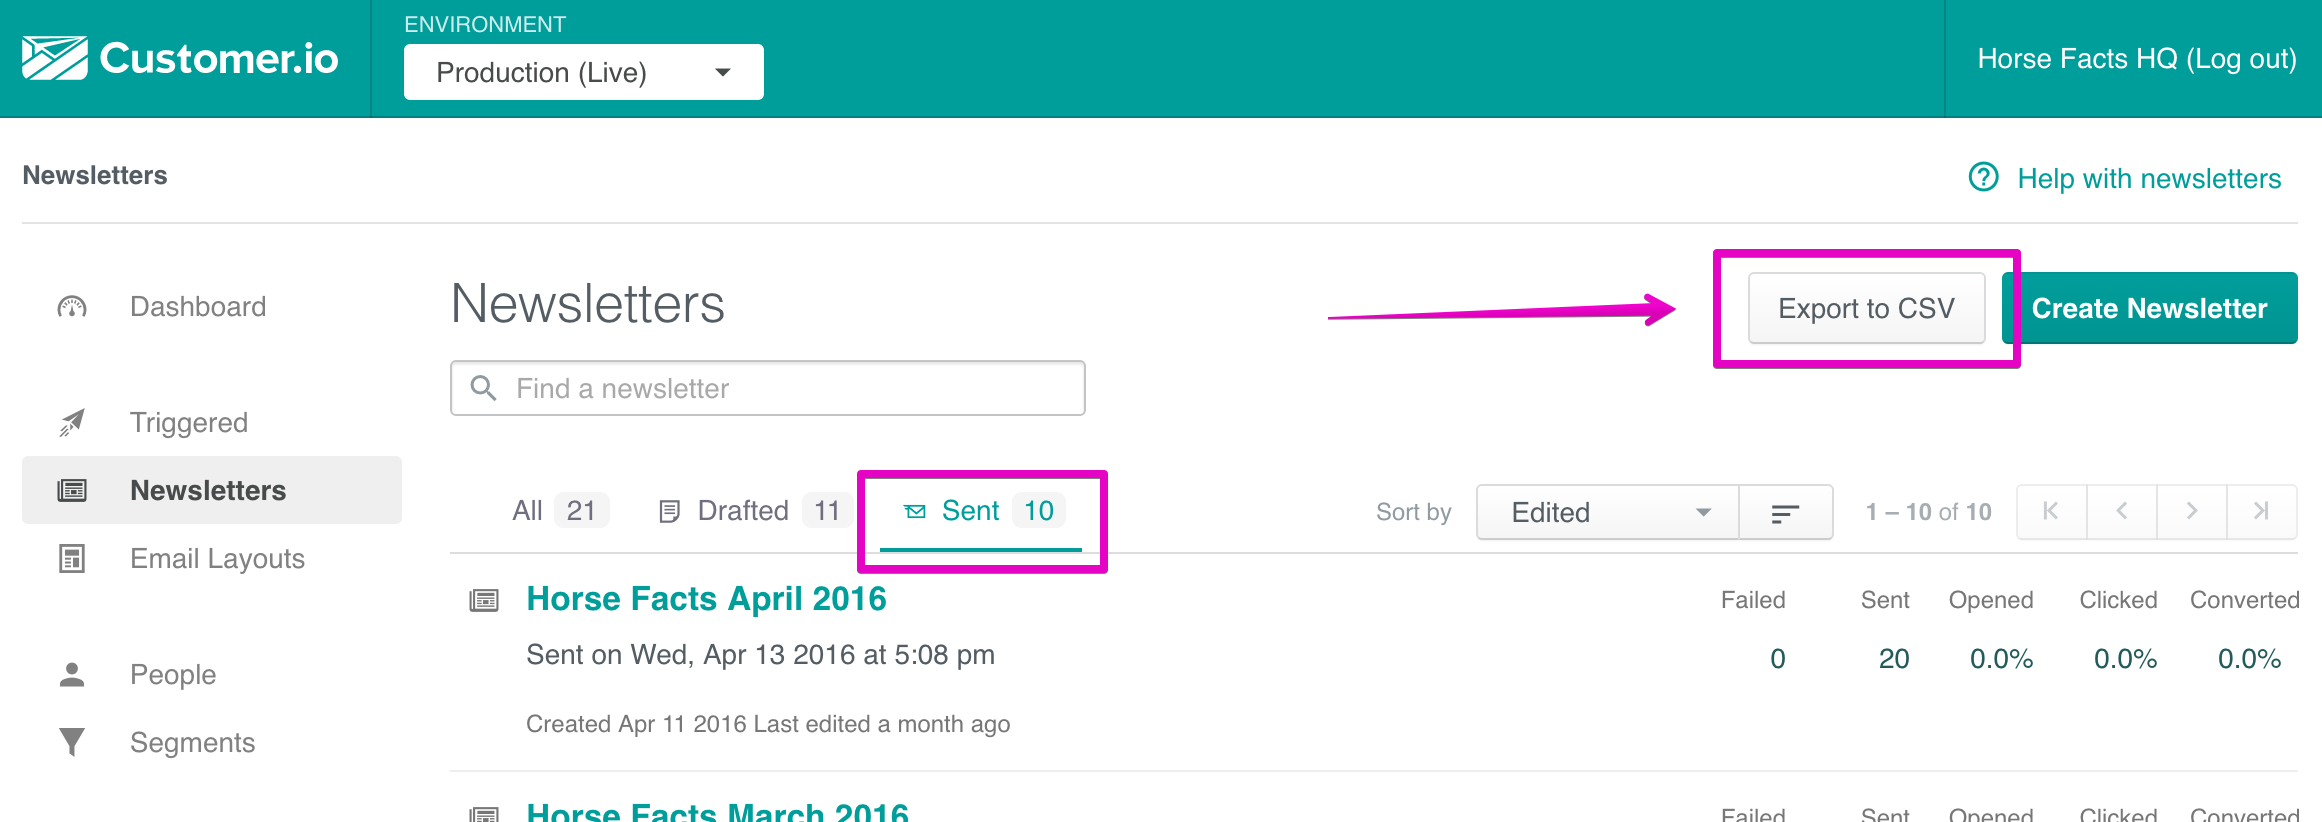Screen dimensions: 2322x822
Task: Click the Triggered rocket icon
Action: (x=72, y=423)
